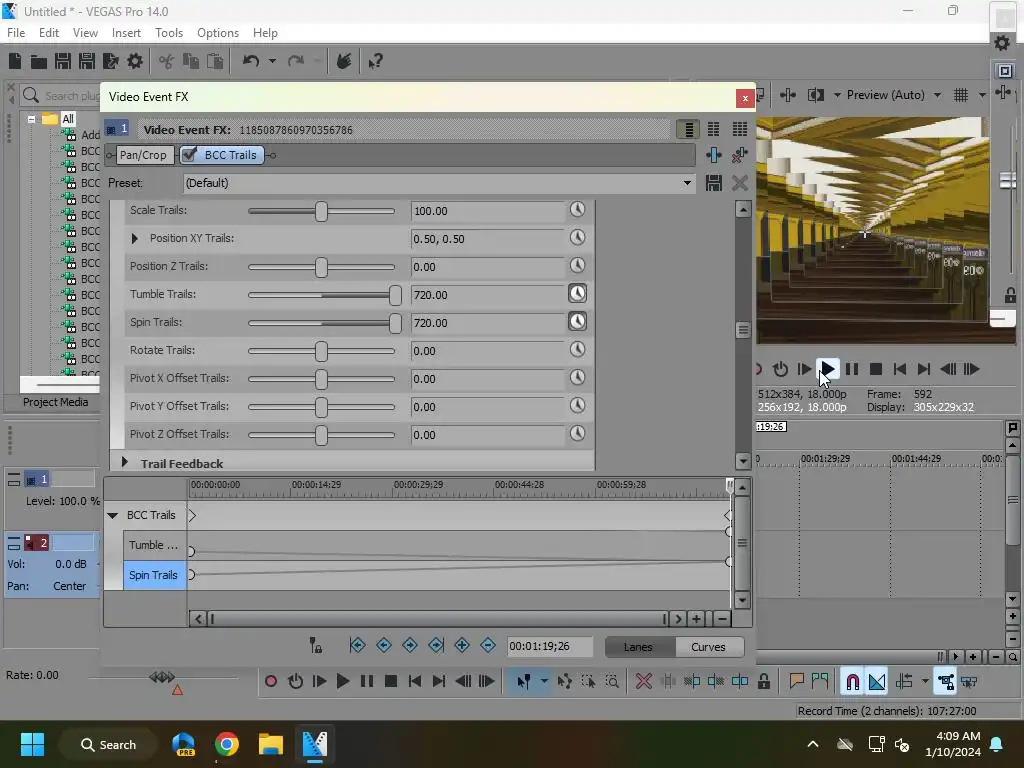The height and width of the screenshot is (768, 1024).
Task: Switch to the Pan/Crop button in the chain
Action: pos(143,155)
